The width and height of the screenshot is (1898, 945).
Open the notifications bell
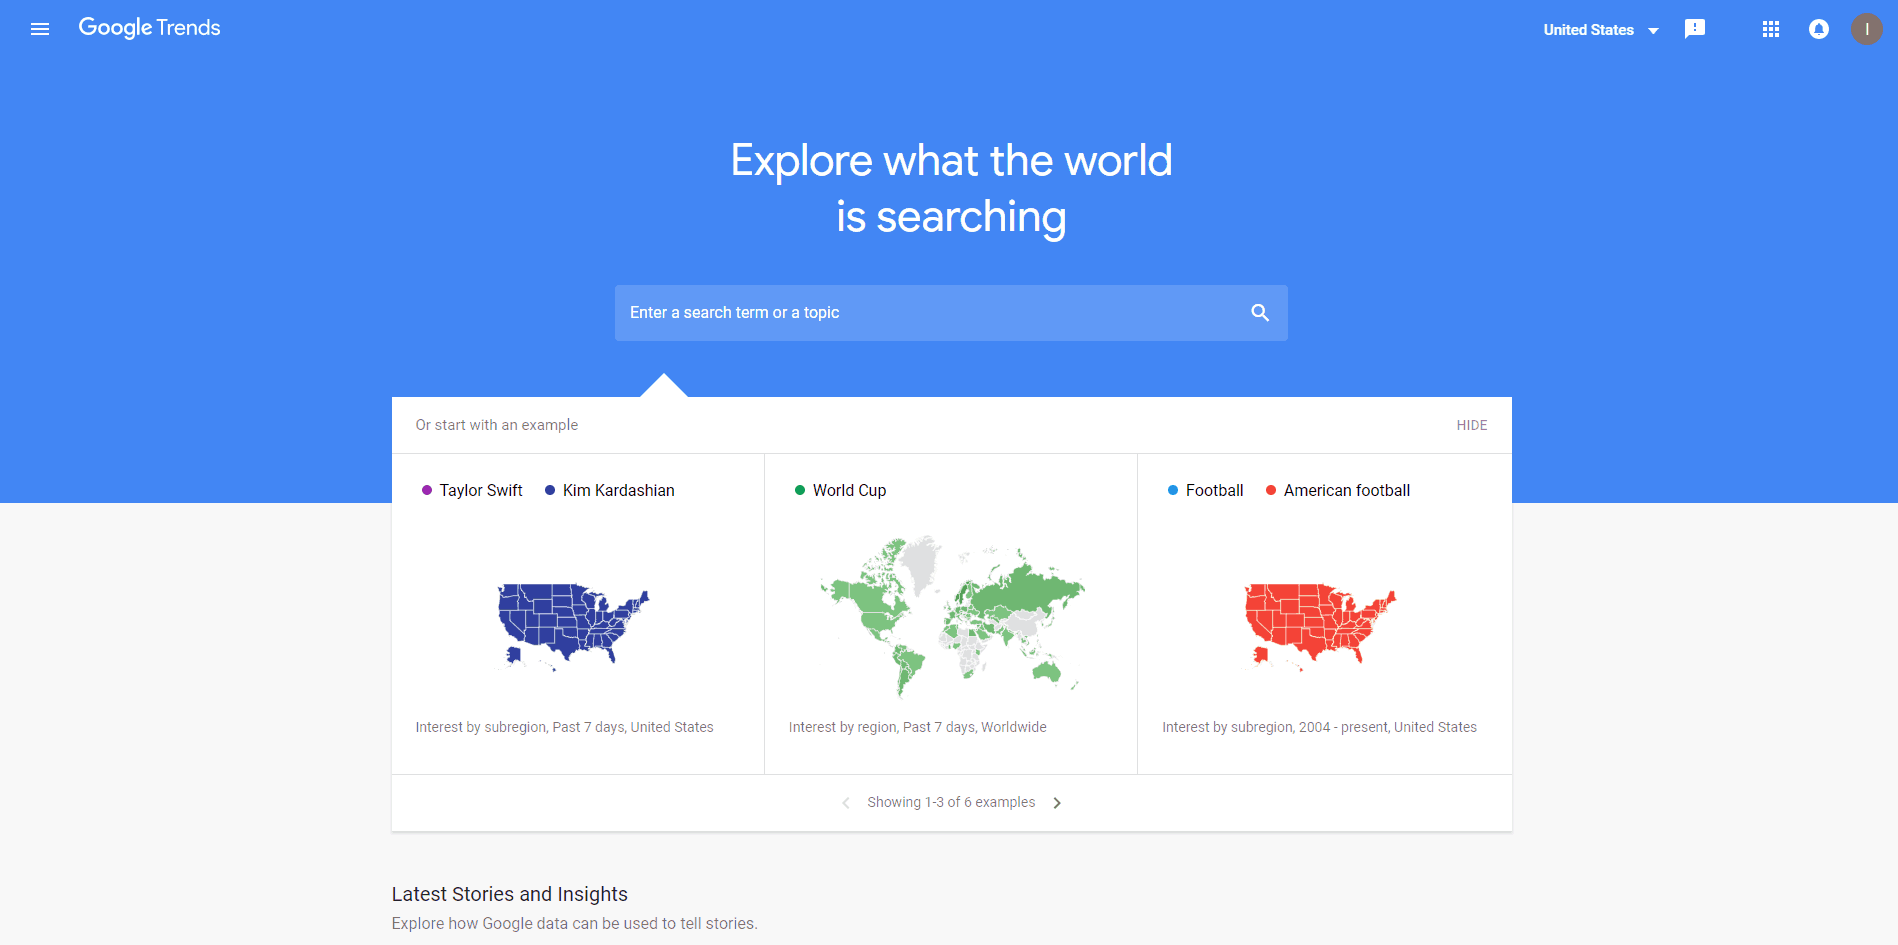1819,29
